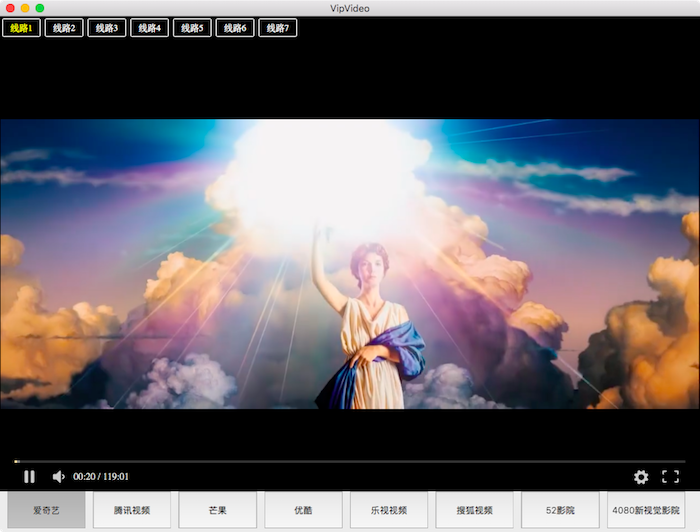Open the 乐视视频 source
Image resolution: width=700 pixels, height=532 pixels.
point(389,510)
